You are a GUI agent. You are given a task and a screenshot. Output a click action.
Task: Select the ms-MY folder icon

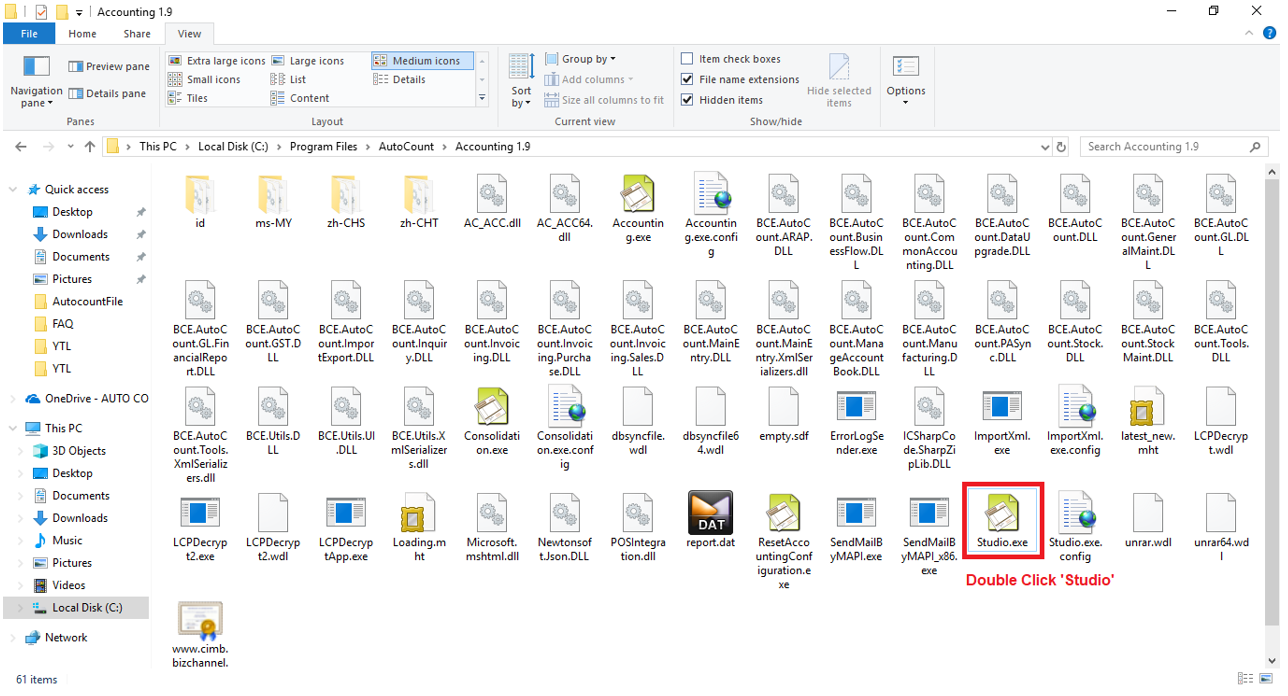pyautogui.click(x=273, y=192)
